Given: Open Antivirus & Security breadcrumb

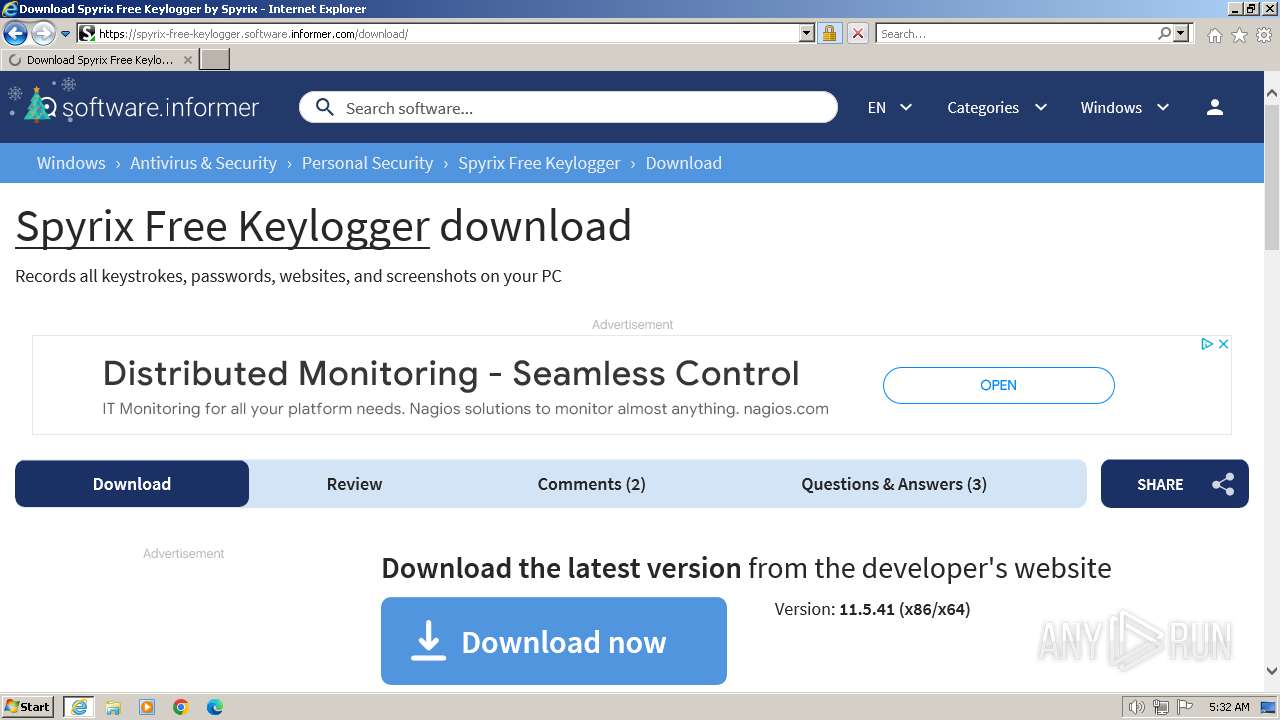Looking at the screenshot, I should click(203, 163).
